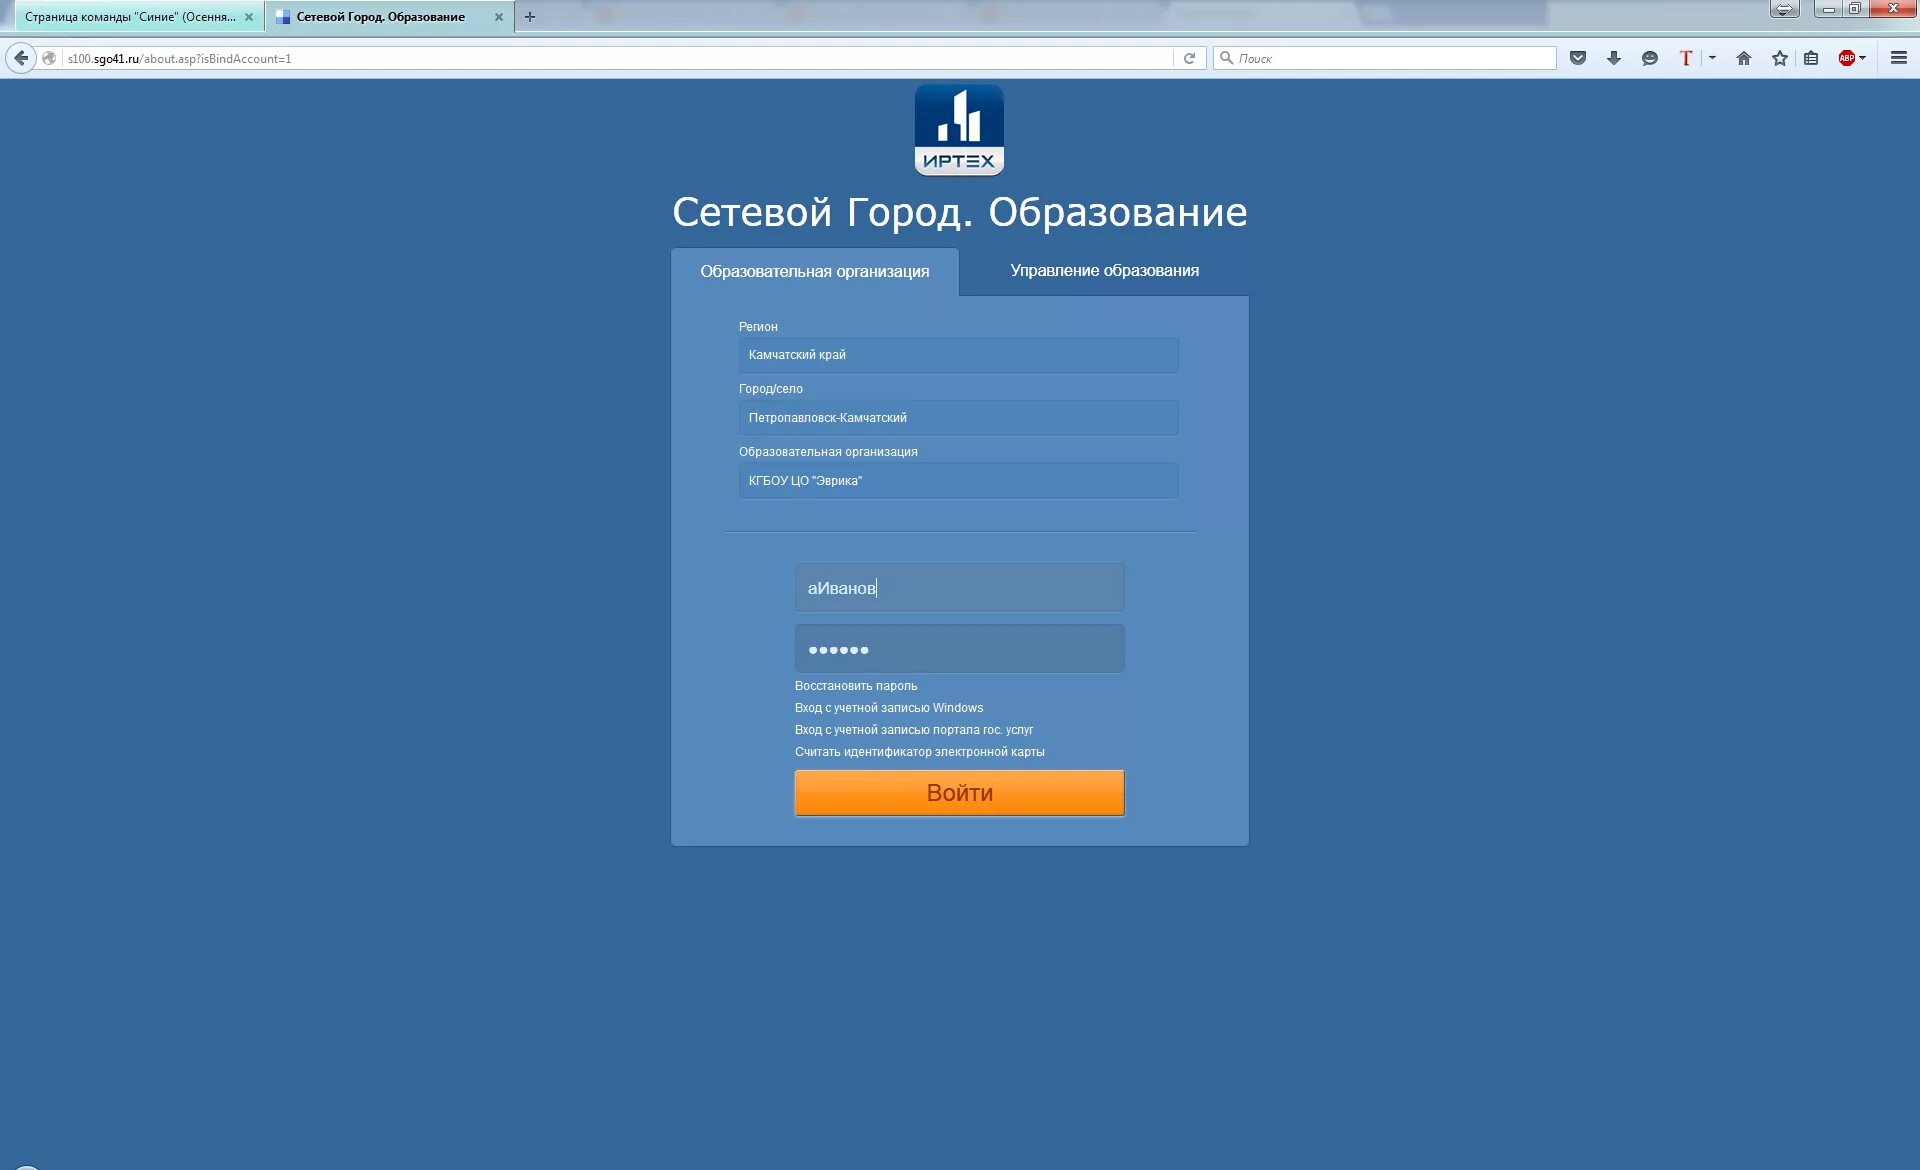Click the reader mode text icon
This screenshot has width=1920, height=1170.
(x=1688, y=58)
